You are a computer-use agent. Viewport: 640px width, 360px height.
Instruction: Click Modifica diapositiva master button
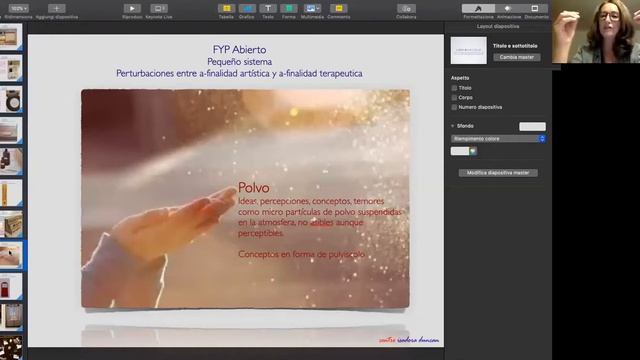(498, 173)
